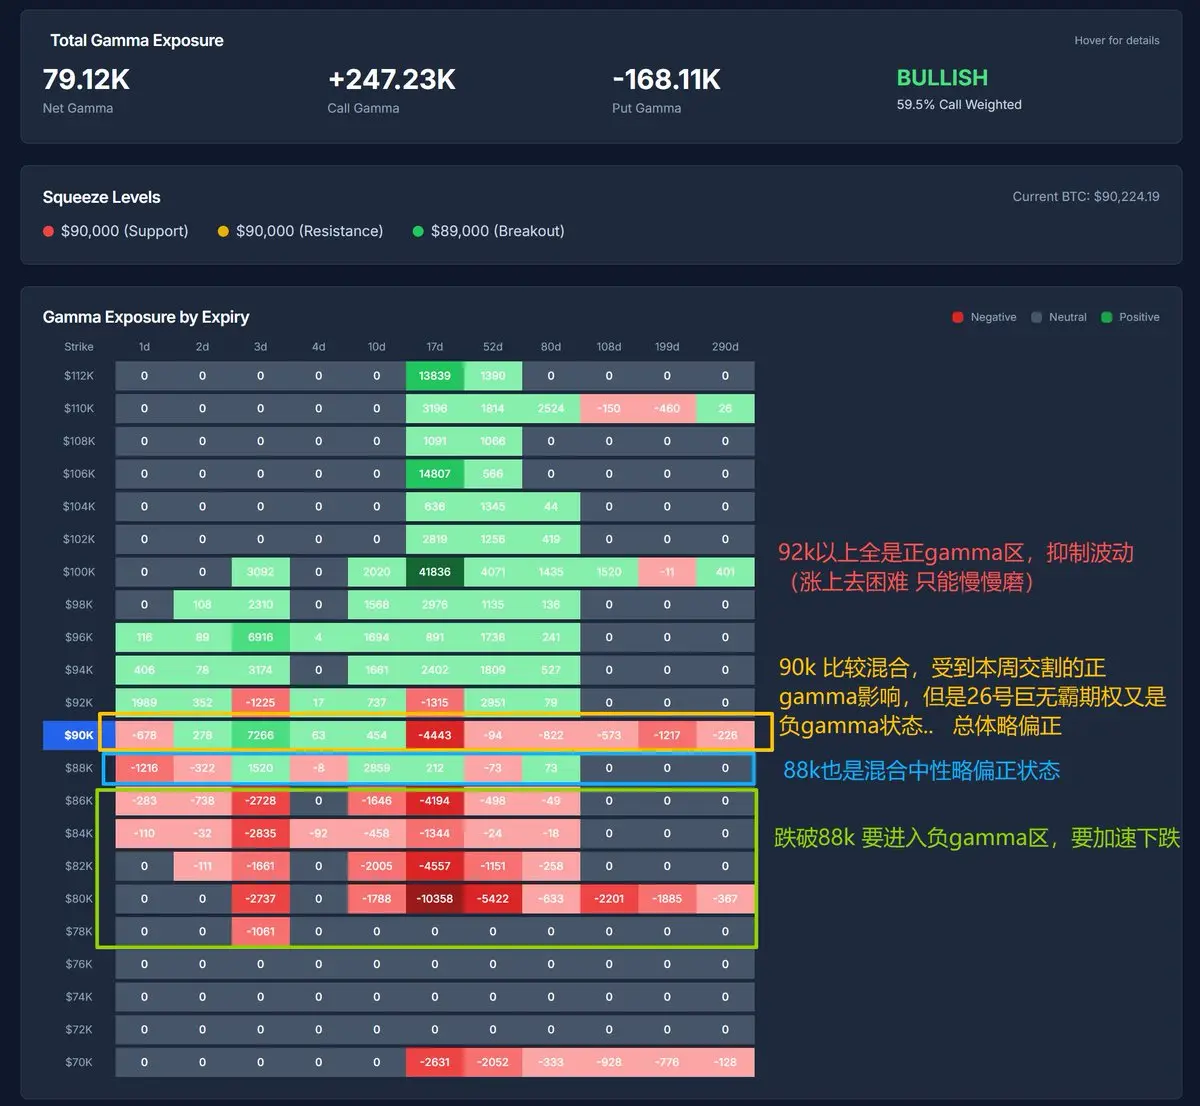
Task: Click the $70K strike label
Action: [x=79, y=1062]
